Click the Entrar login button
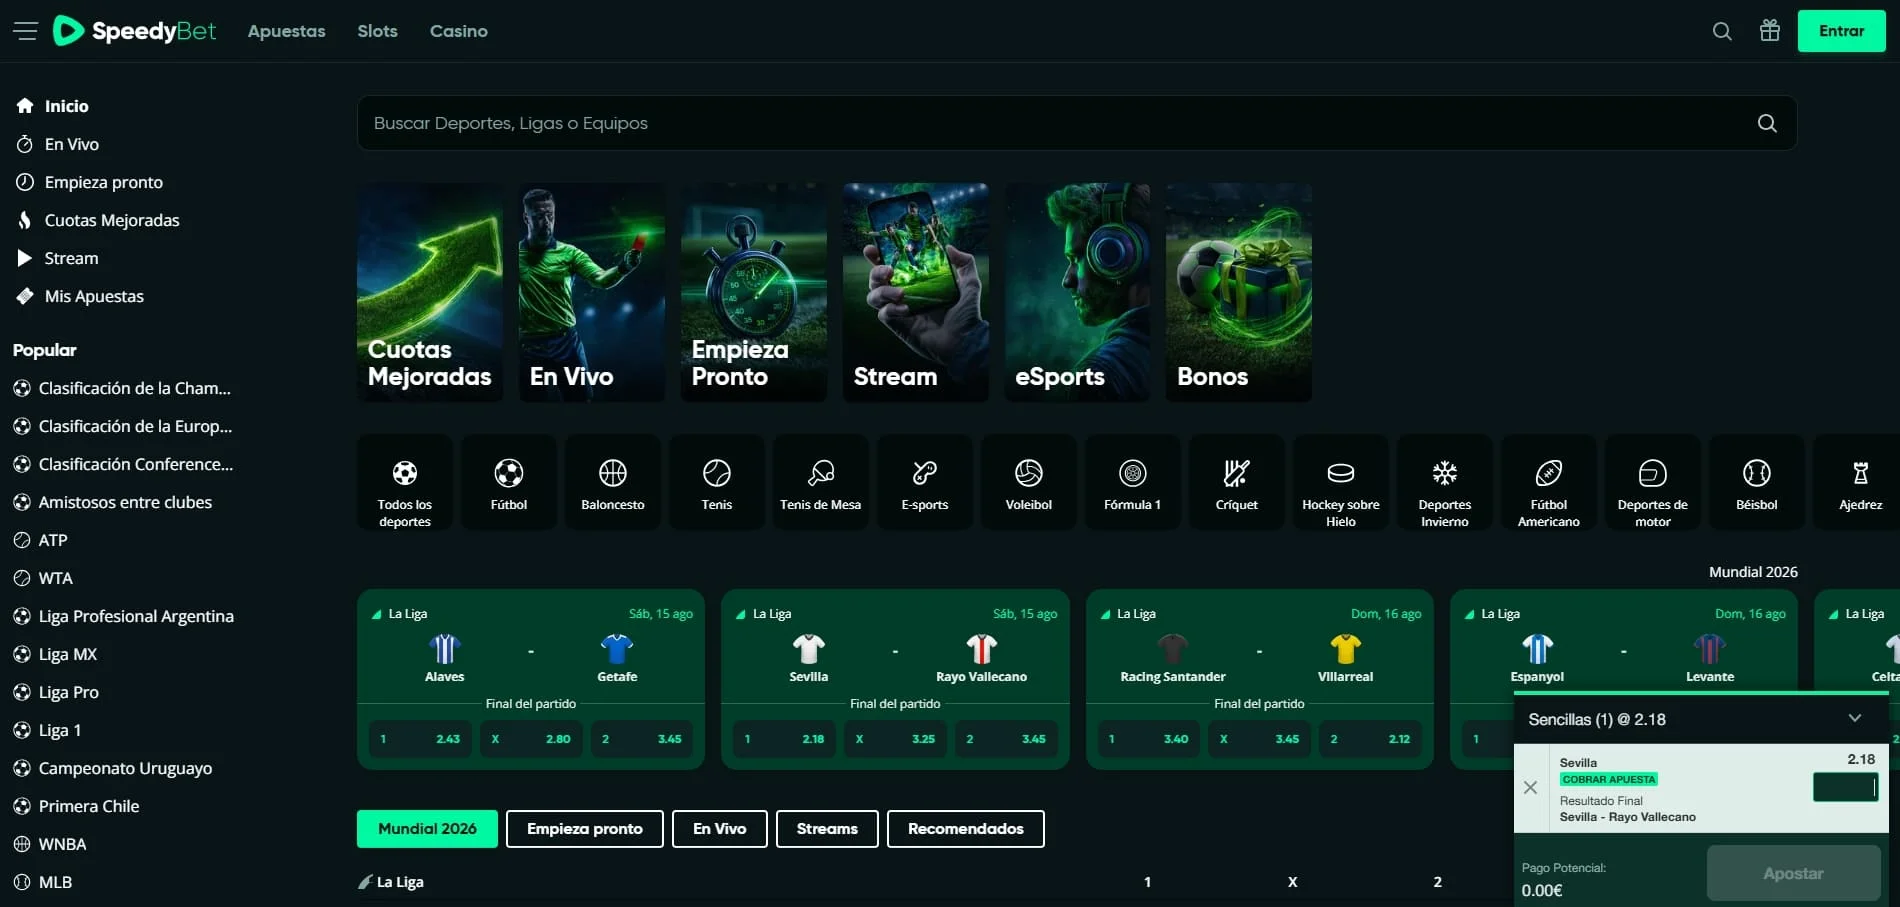The image size is (1900, 907). (x=1841, y=31)
